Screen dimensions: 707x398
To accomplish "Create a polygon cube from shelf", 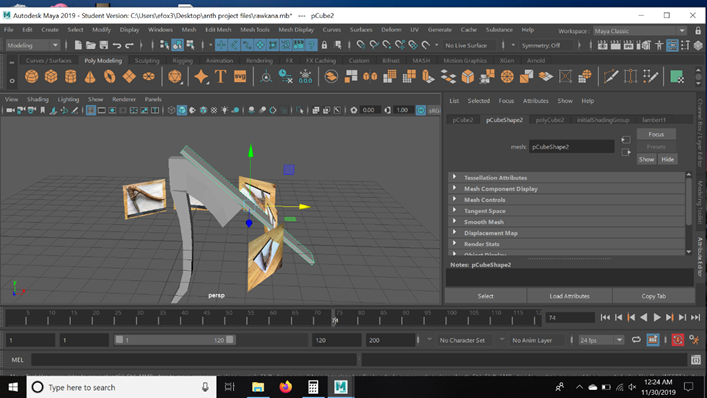I will 51,77.
